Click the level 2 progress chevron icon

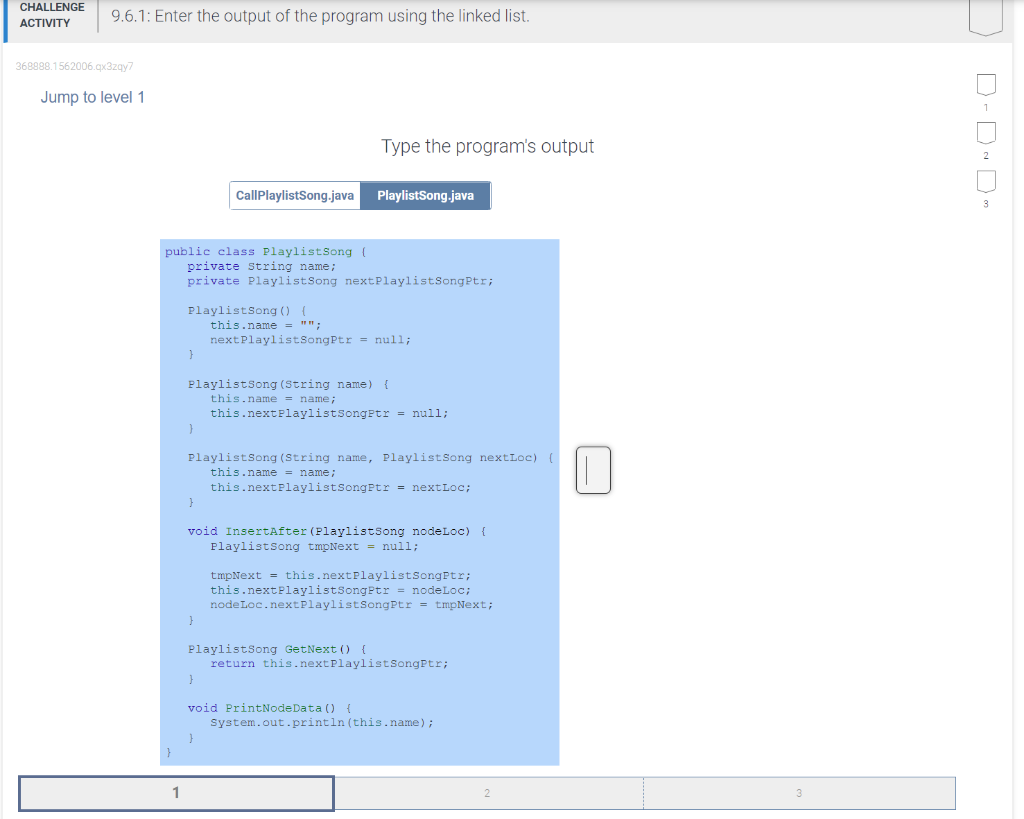986,133
